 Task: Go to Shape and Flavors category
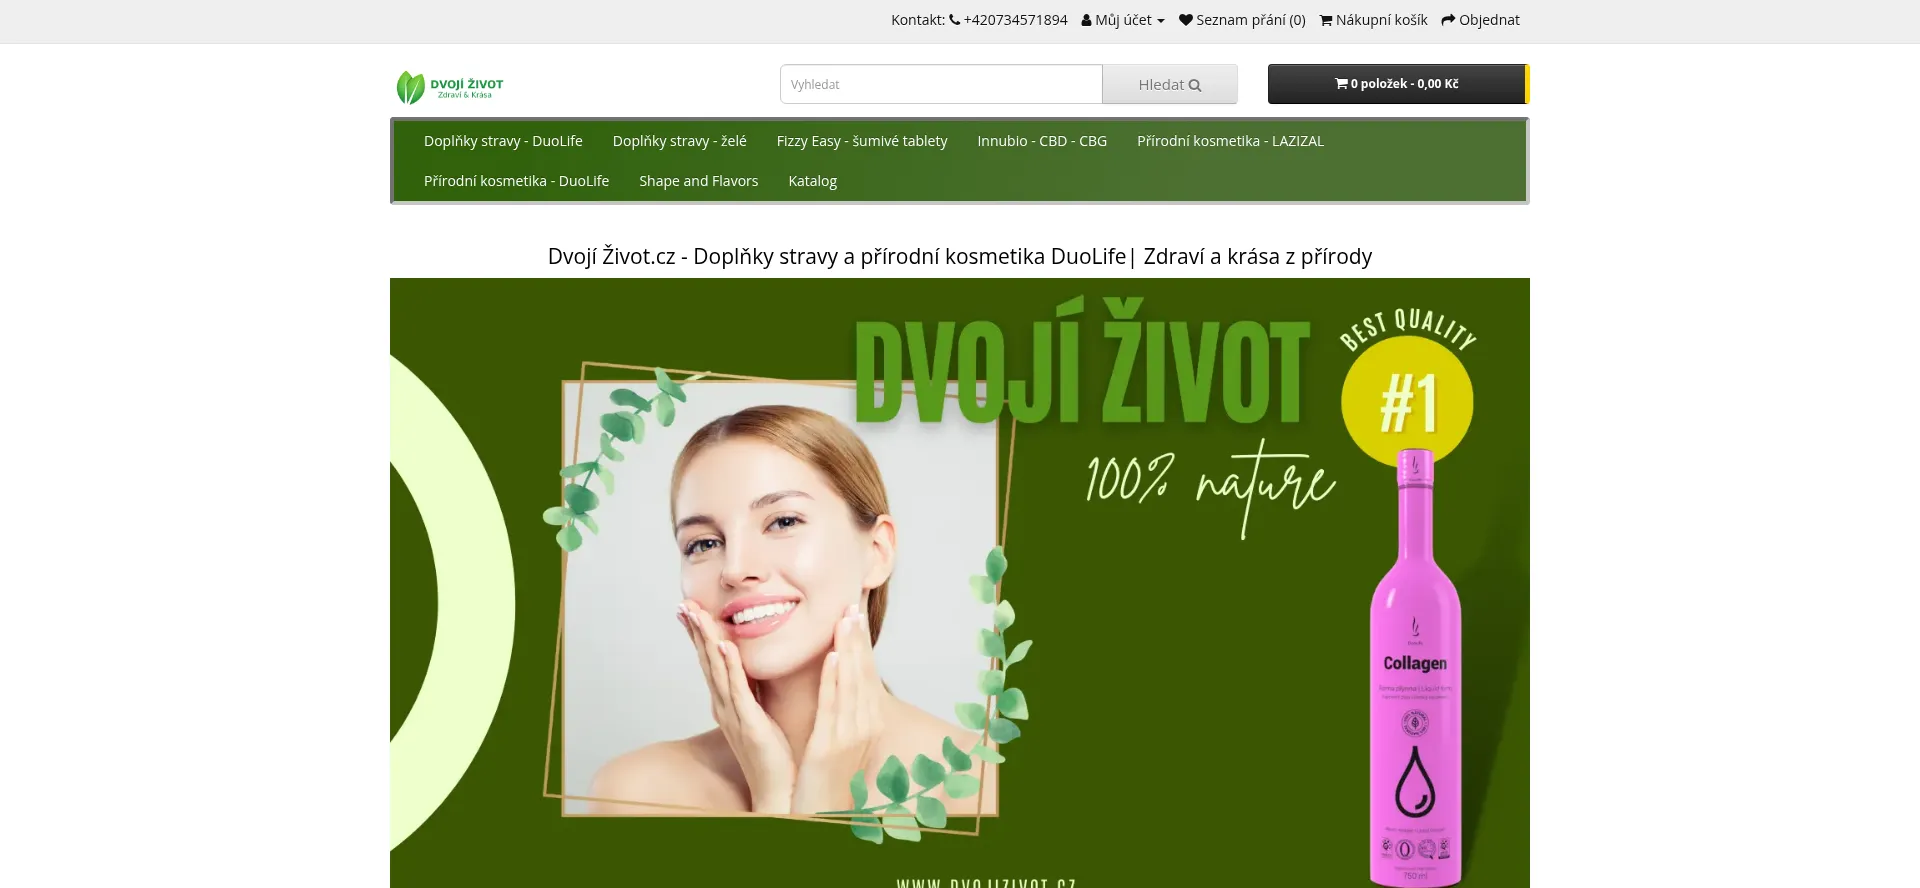699,181
